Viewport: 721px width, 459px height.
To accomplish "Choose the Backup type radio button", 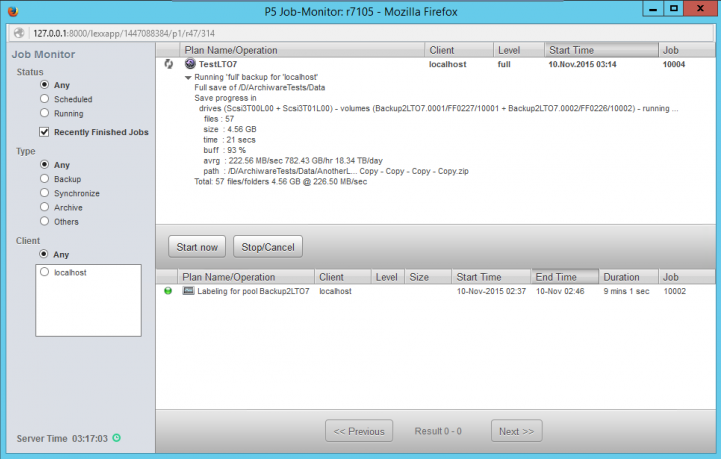I will click(45, 179).
